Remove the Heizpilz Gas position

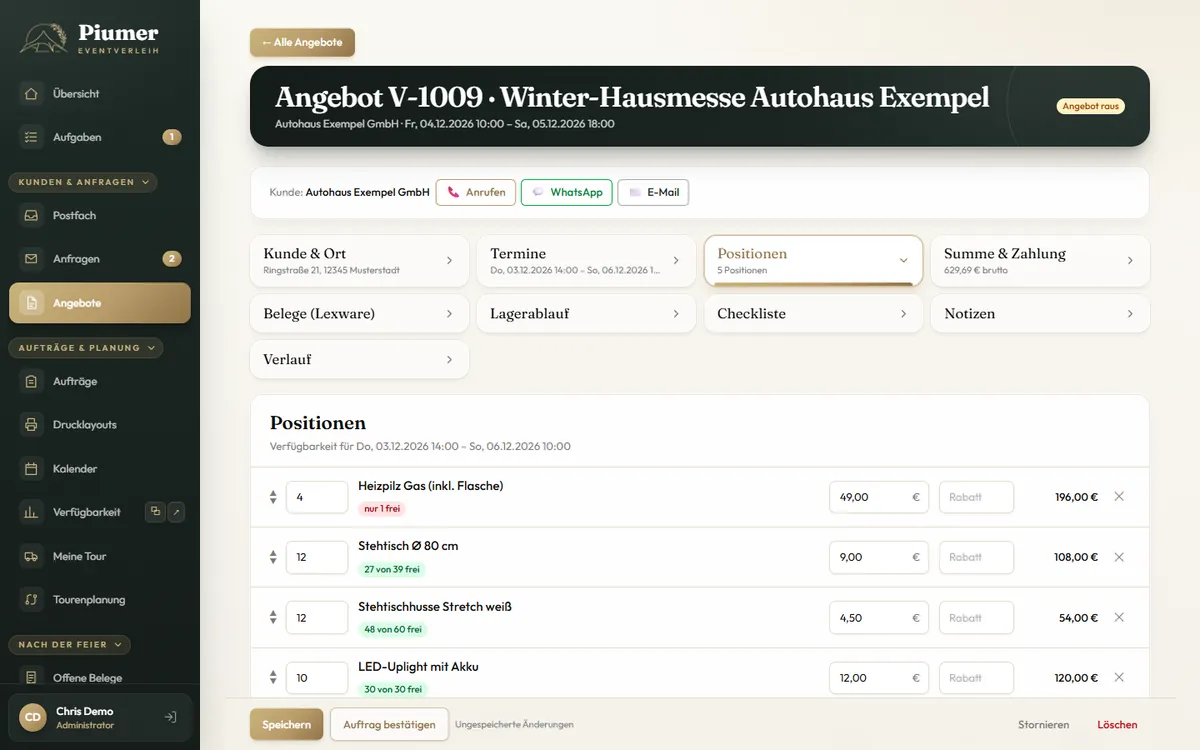1119,497
